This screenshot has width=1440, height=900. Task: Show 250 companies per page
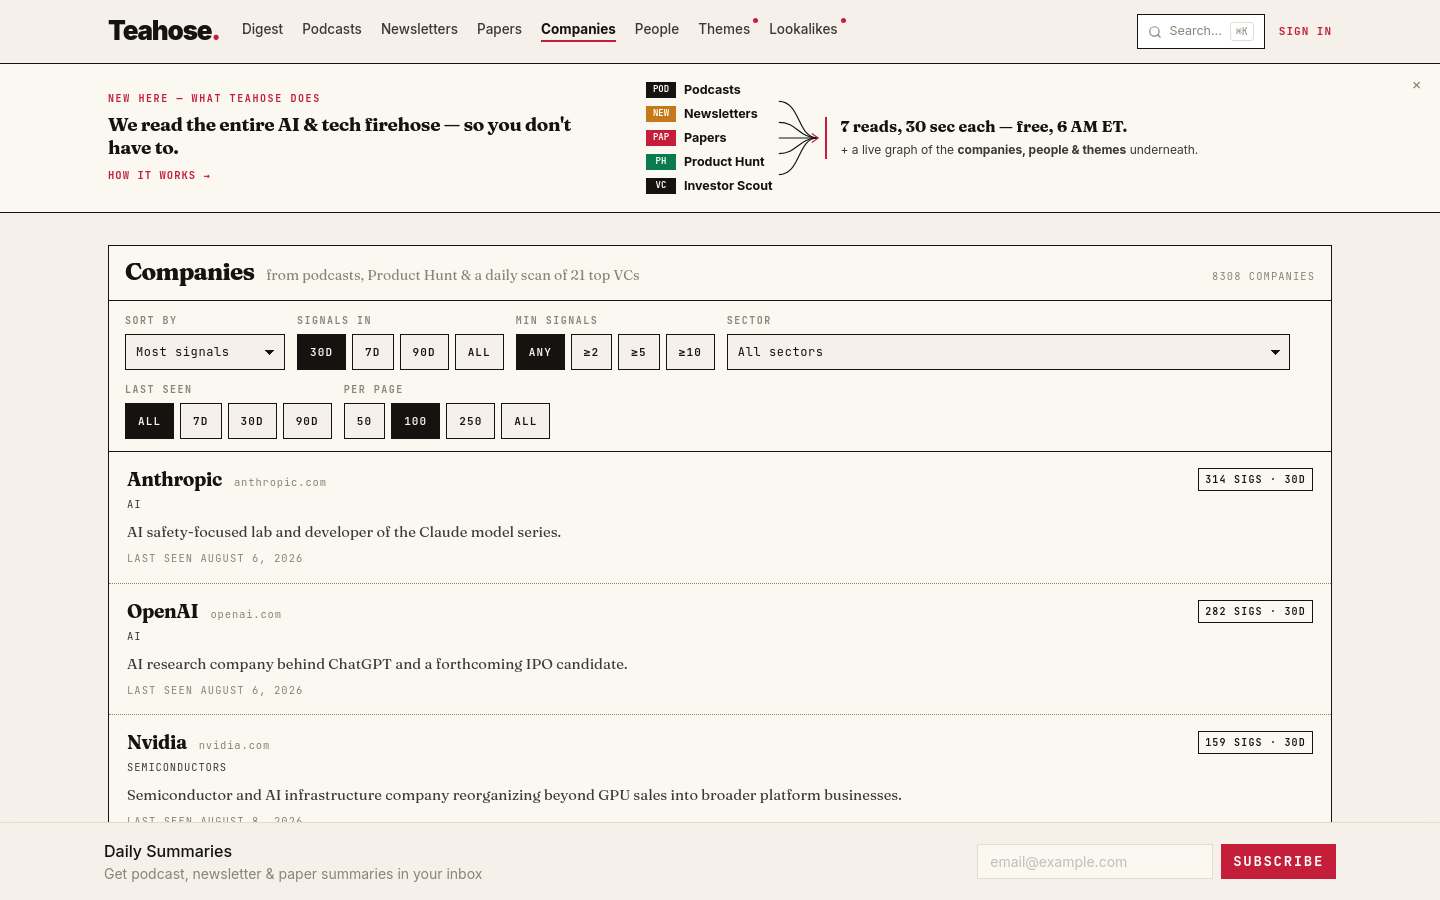tap(470, 421)
